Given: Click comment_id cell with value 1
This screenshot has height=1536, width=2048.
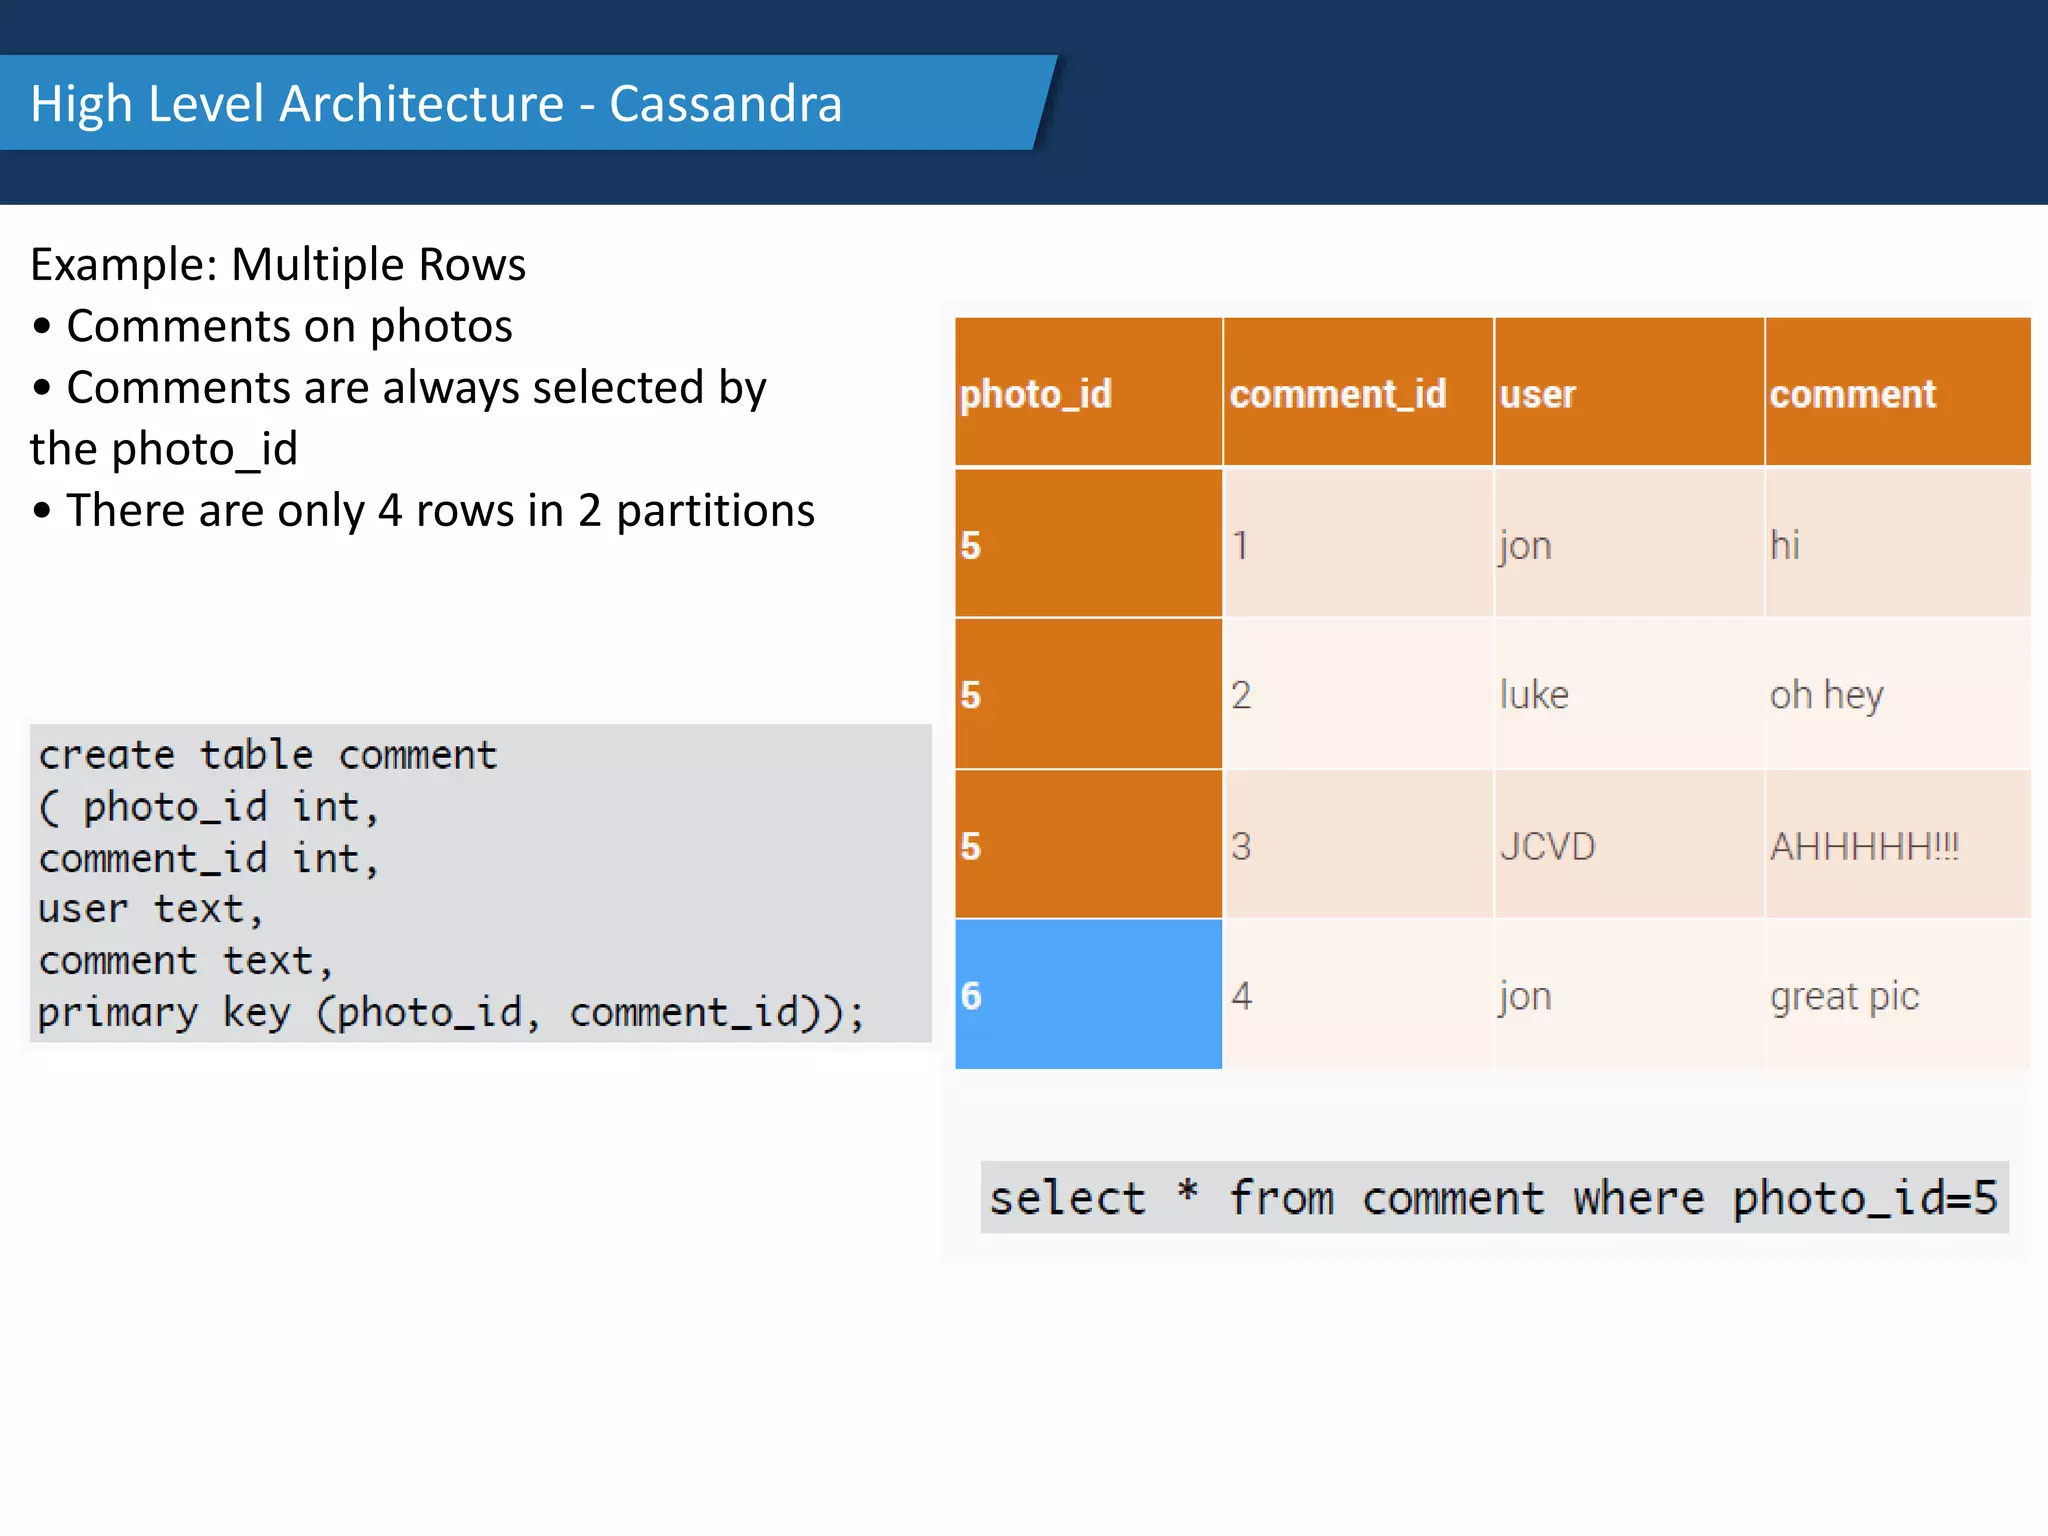Looking at the screenshot, I should click(1240, 545).
